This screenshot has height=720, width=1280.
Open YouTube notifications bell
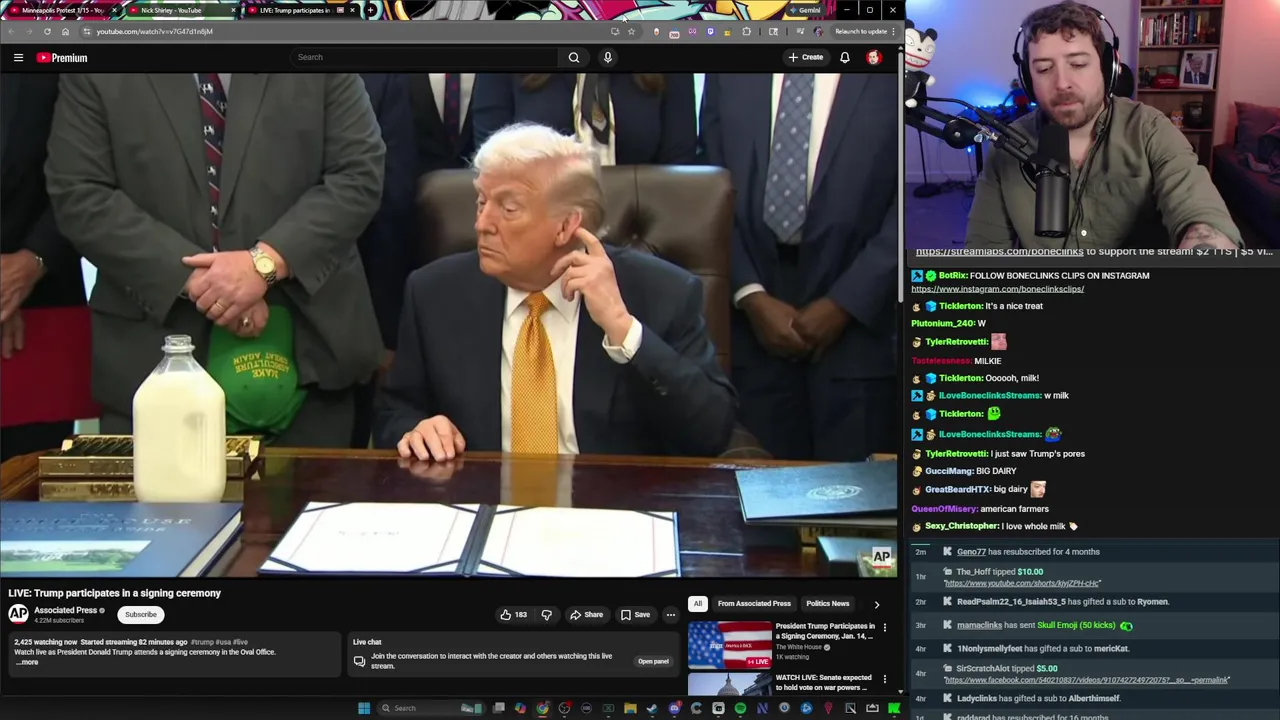[845, 57]
